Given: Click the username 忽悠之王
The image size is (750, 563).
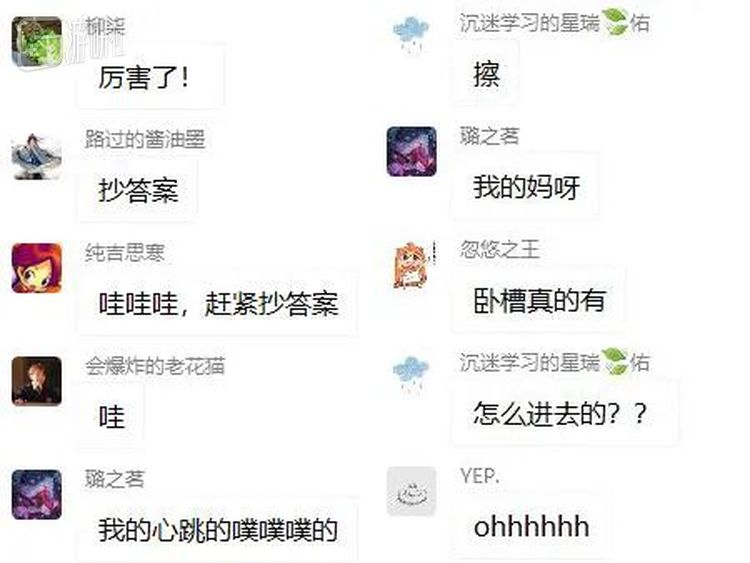Looking at the screenshot, I should click(500, 249).
